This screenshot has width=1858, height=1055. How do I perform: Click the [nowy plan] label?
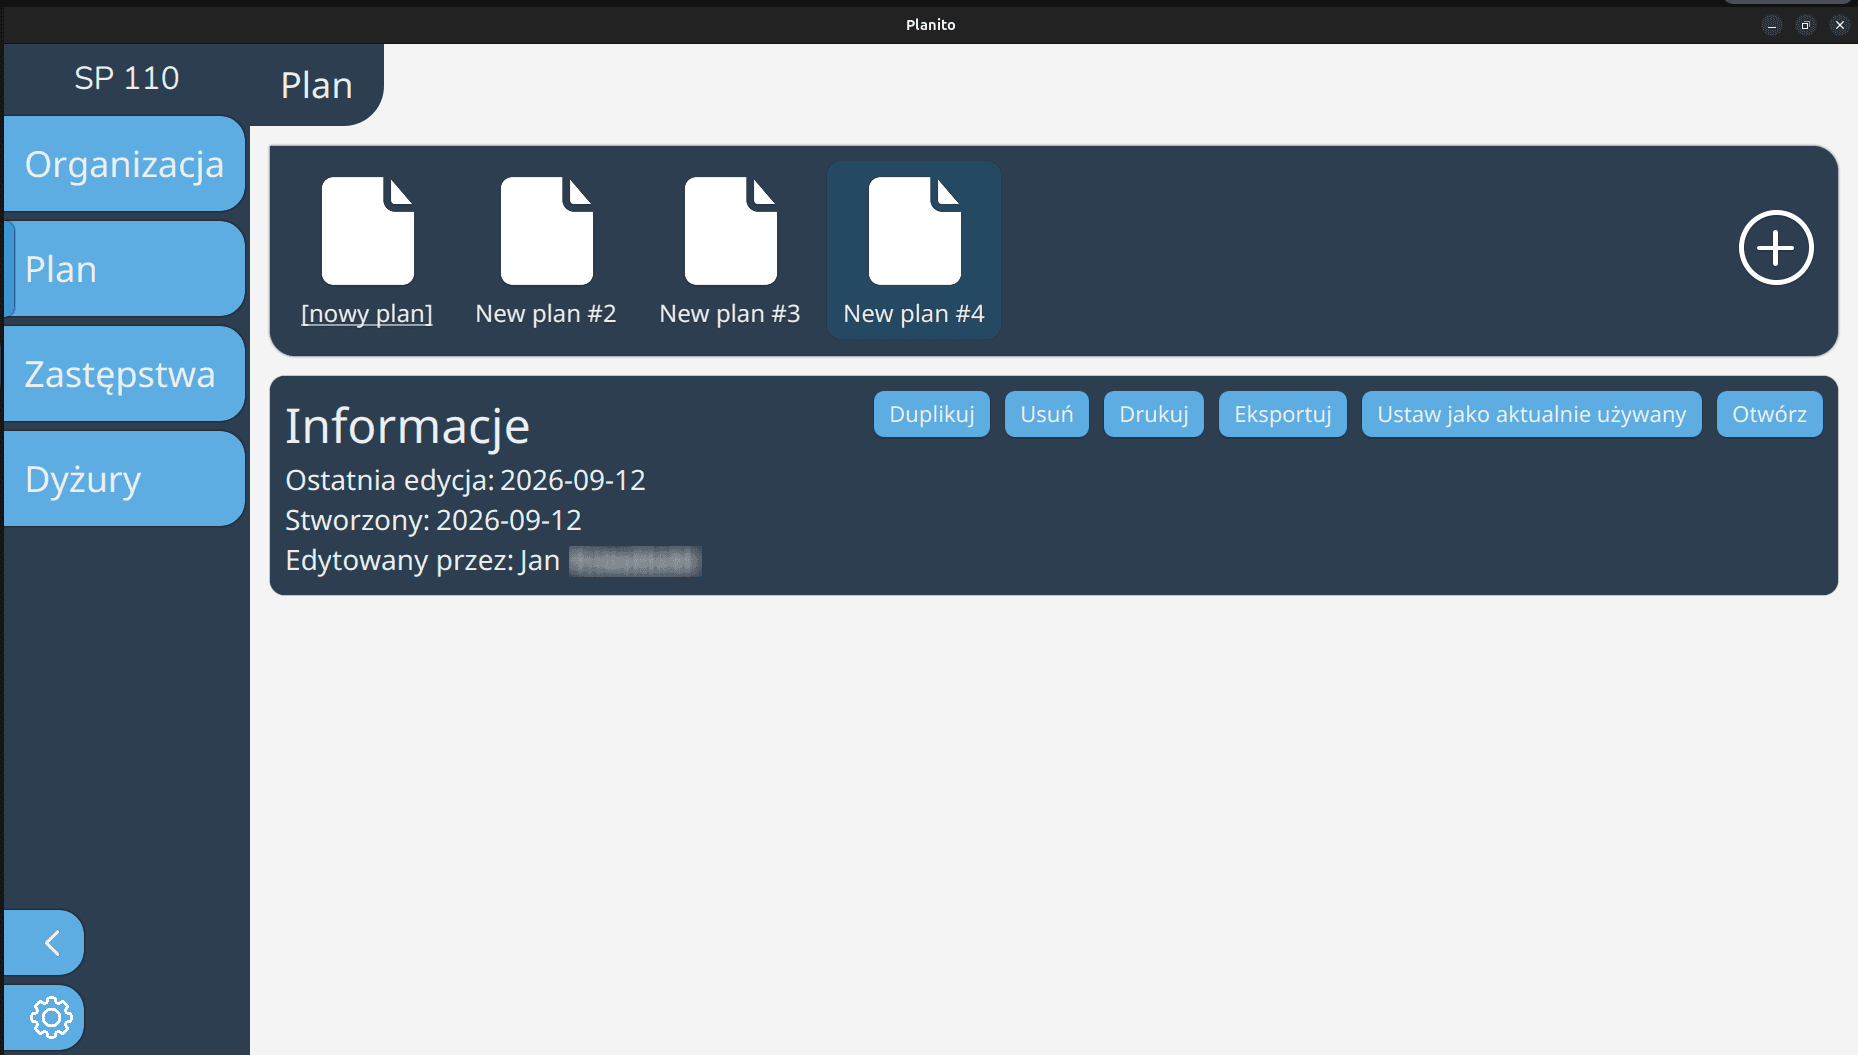[x=367, y=314]
